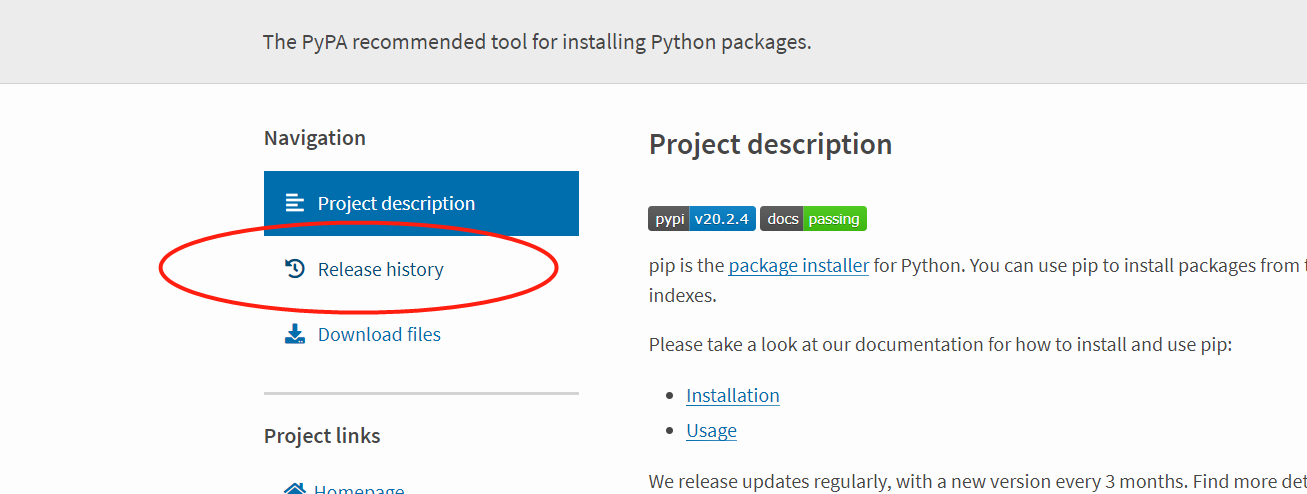
Task: Open the Installation documentation link
Action: coord(732,396)
